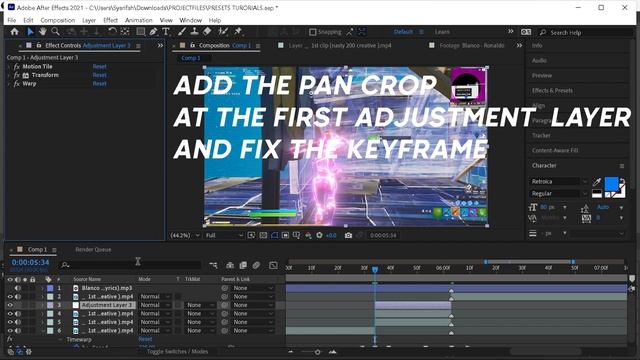
Task: Select the Horizontal Type tool
Action: [x=166, y=31]
